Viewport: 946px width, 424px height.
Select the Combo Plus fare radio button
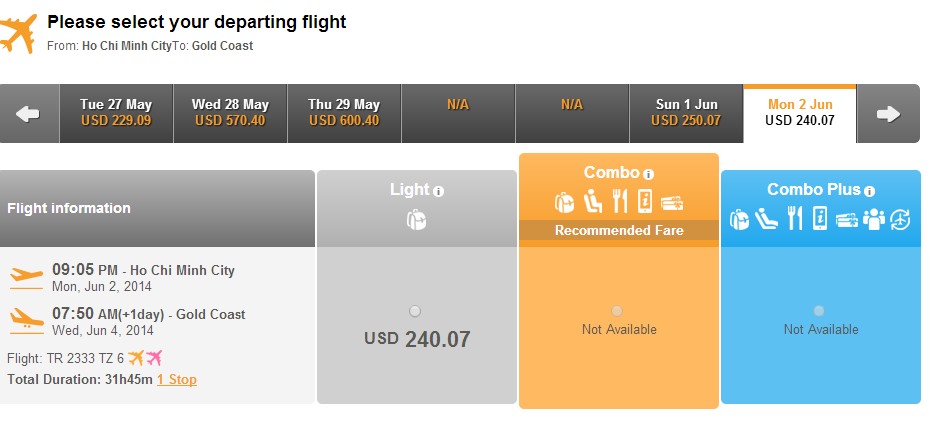pos(819,311)
